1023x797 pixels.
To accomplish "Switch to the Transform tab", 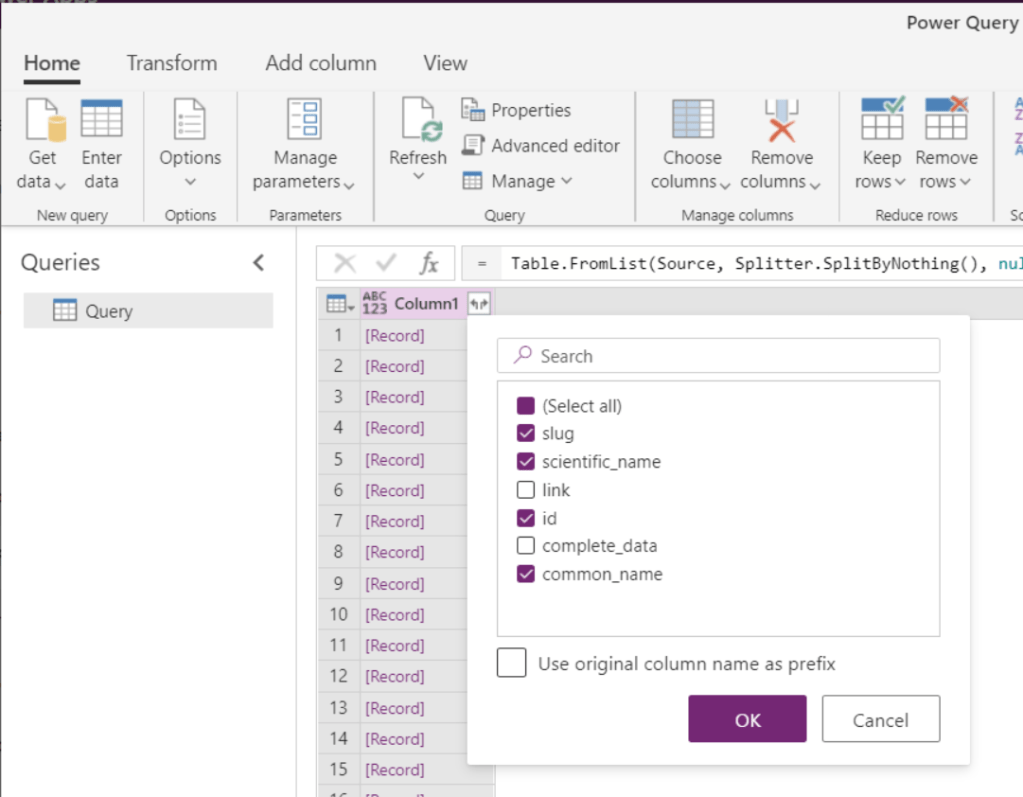I will pyautogui.click(x=171, y=63).
